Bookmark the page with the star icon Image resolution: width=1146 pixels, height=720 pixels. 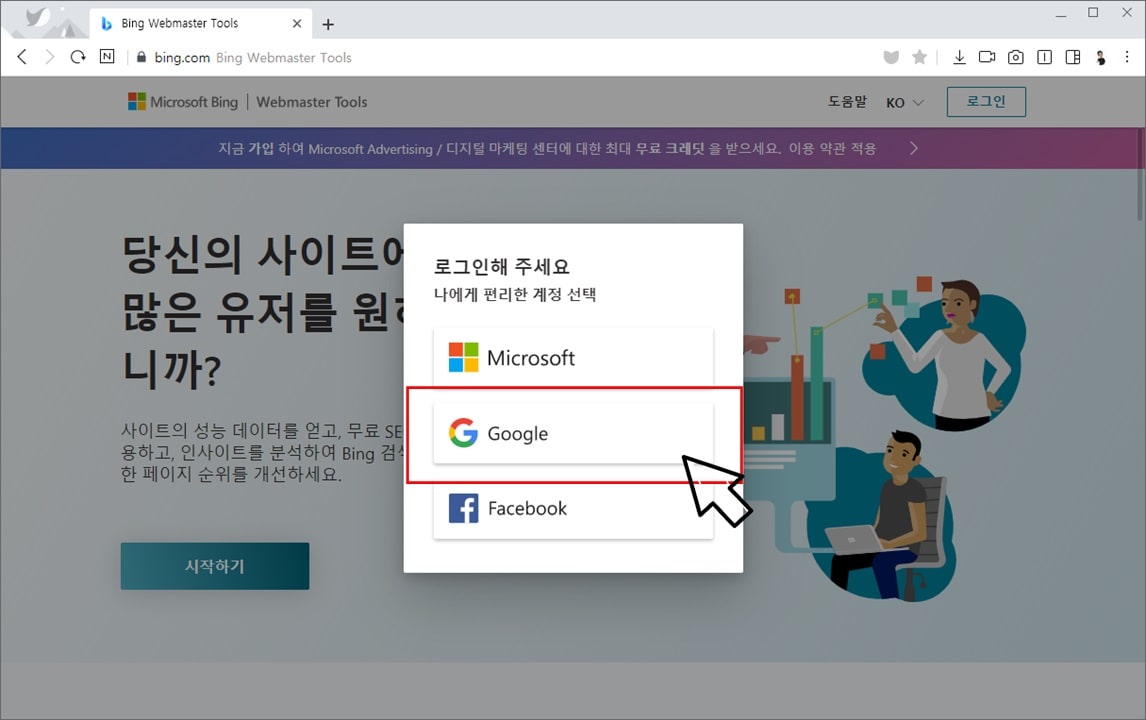919,57
